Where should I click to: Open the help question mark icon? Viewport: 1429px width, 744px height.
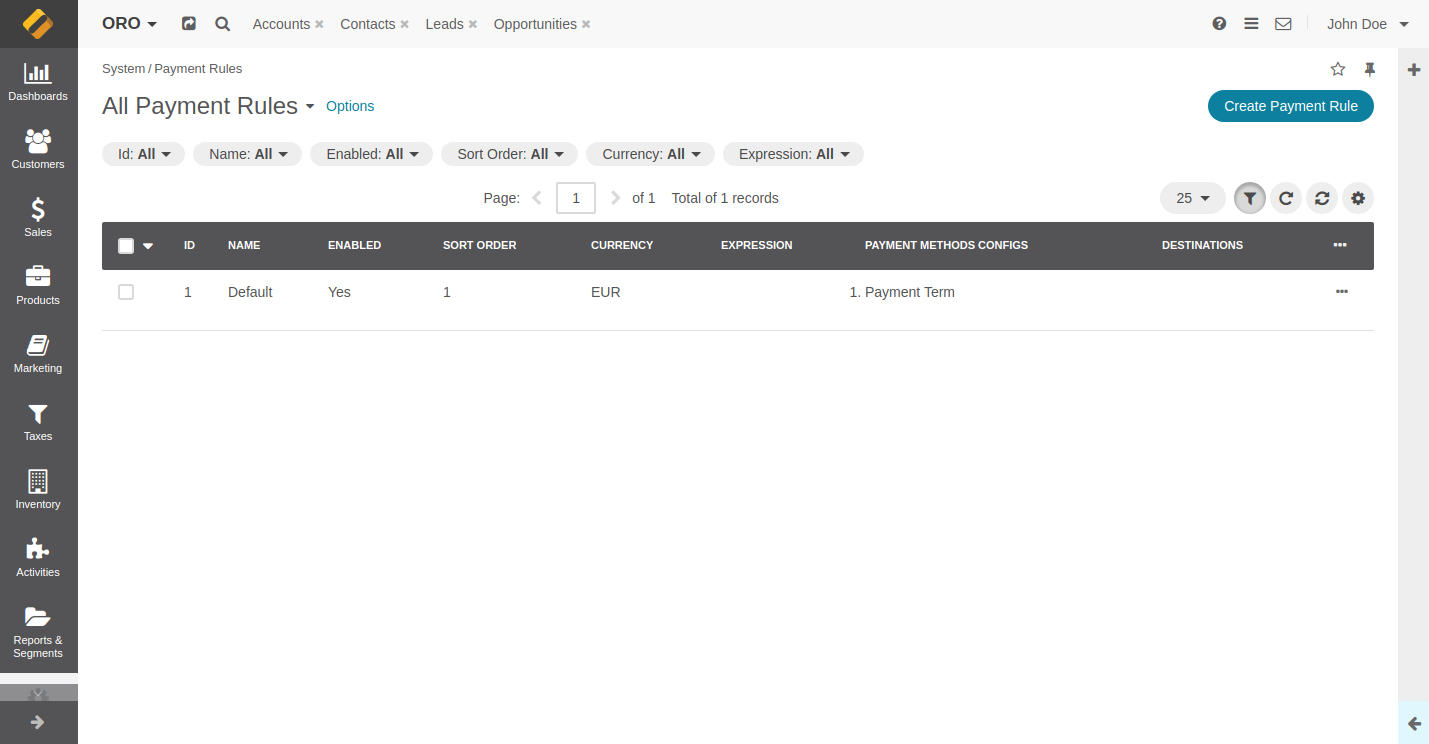[x=1219, y=23]
